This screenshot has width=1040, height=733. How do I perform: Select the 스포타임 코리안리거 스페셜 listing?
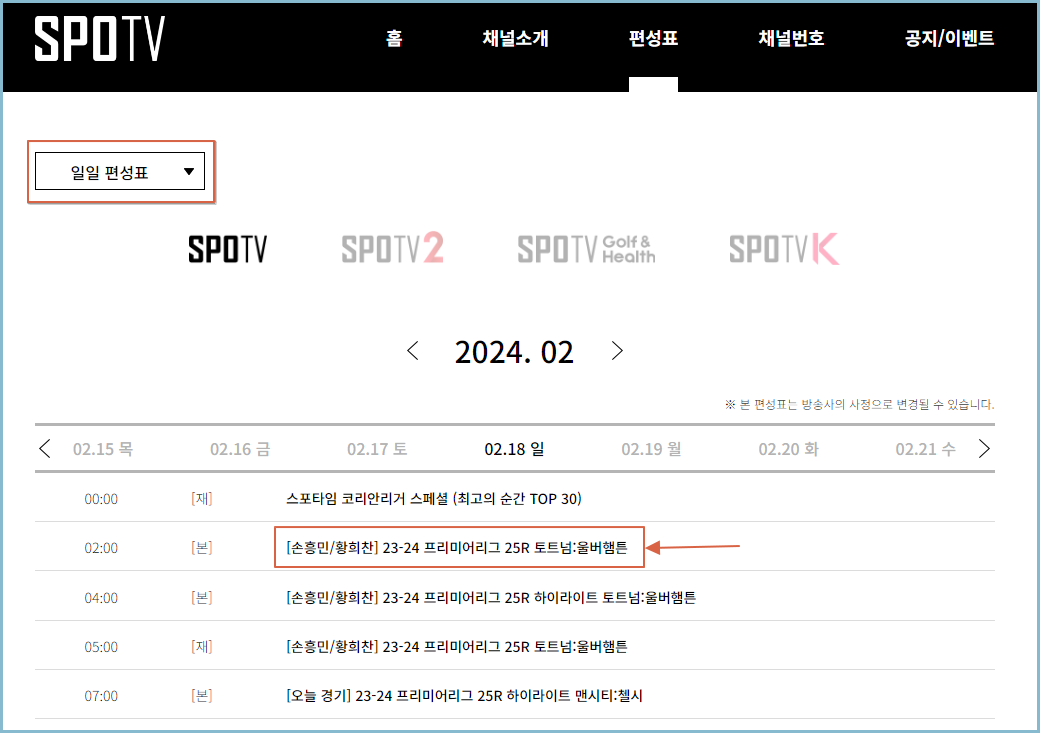click(x=433, y=498)
